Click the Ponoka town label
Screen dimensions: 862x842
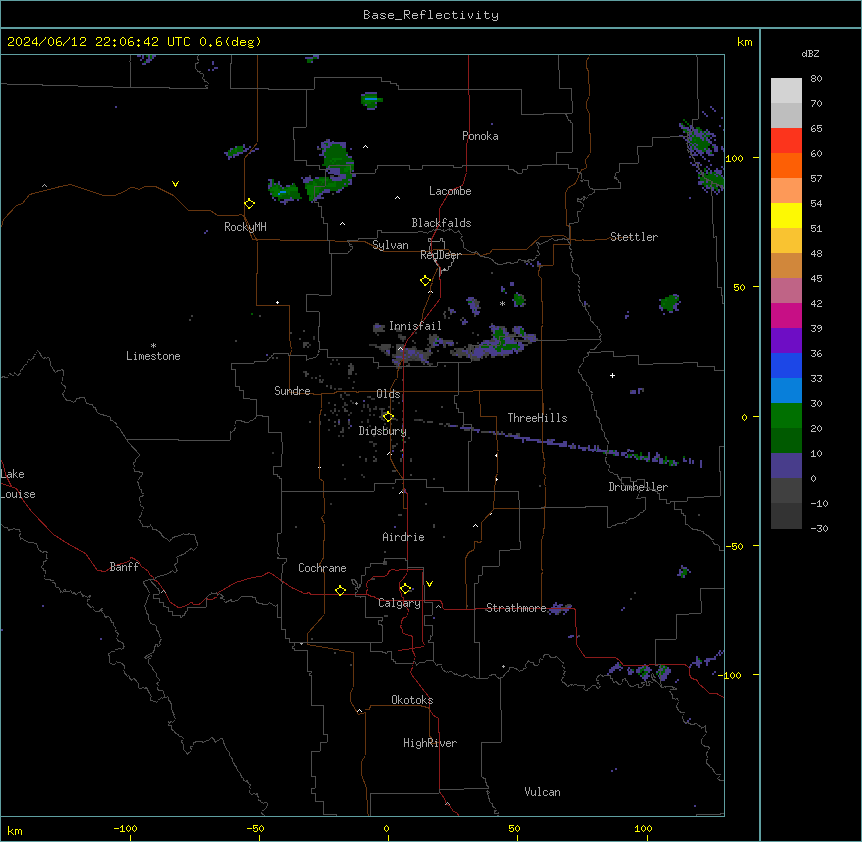(x=480, y=136)
